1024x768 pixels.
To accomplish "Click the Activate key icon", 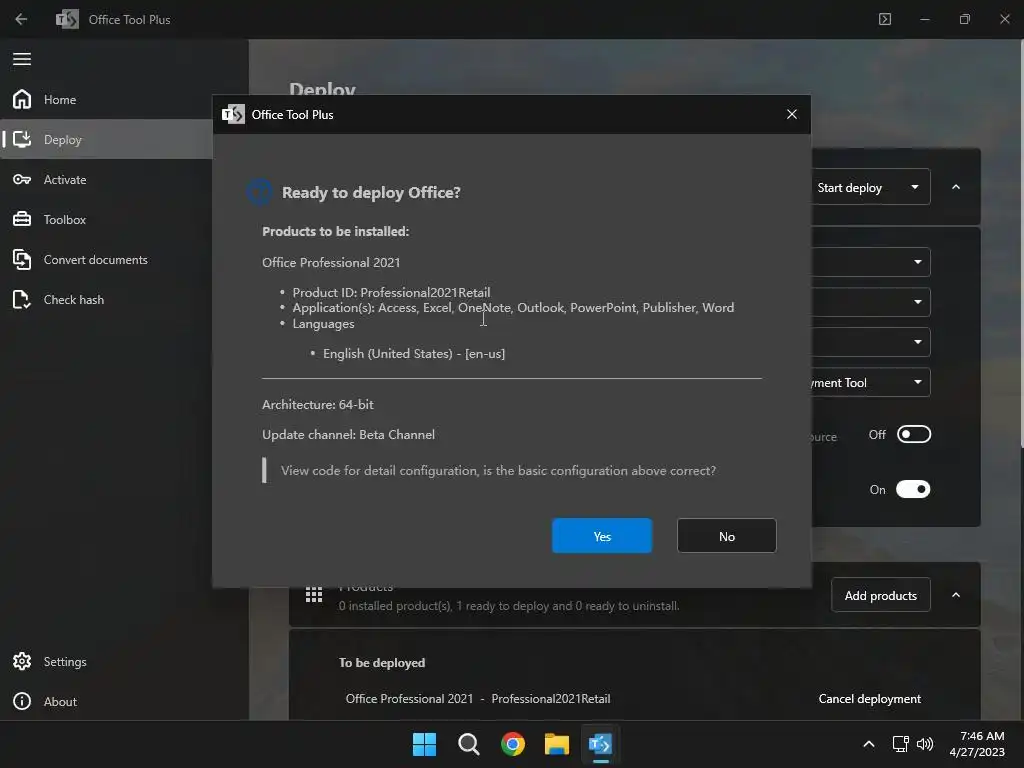I will pyautogui.click(x=22, y=180).
